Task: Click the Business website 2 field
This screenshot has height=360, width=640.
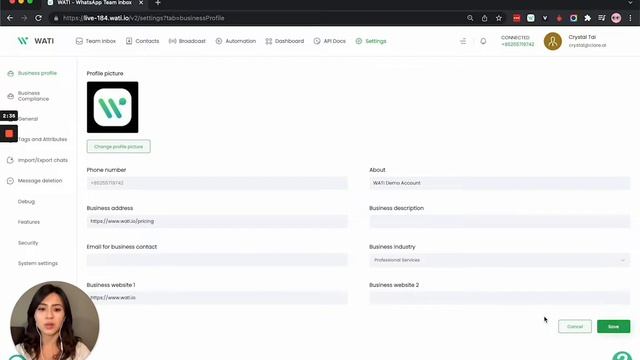Action: (x=500, y=298)
